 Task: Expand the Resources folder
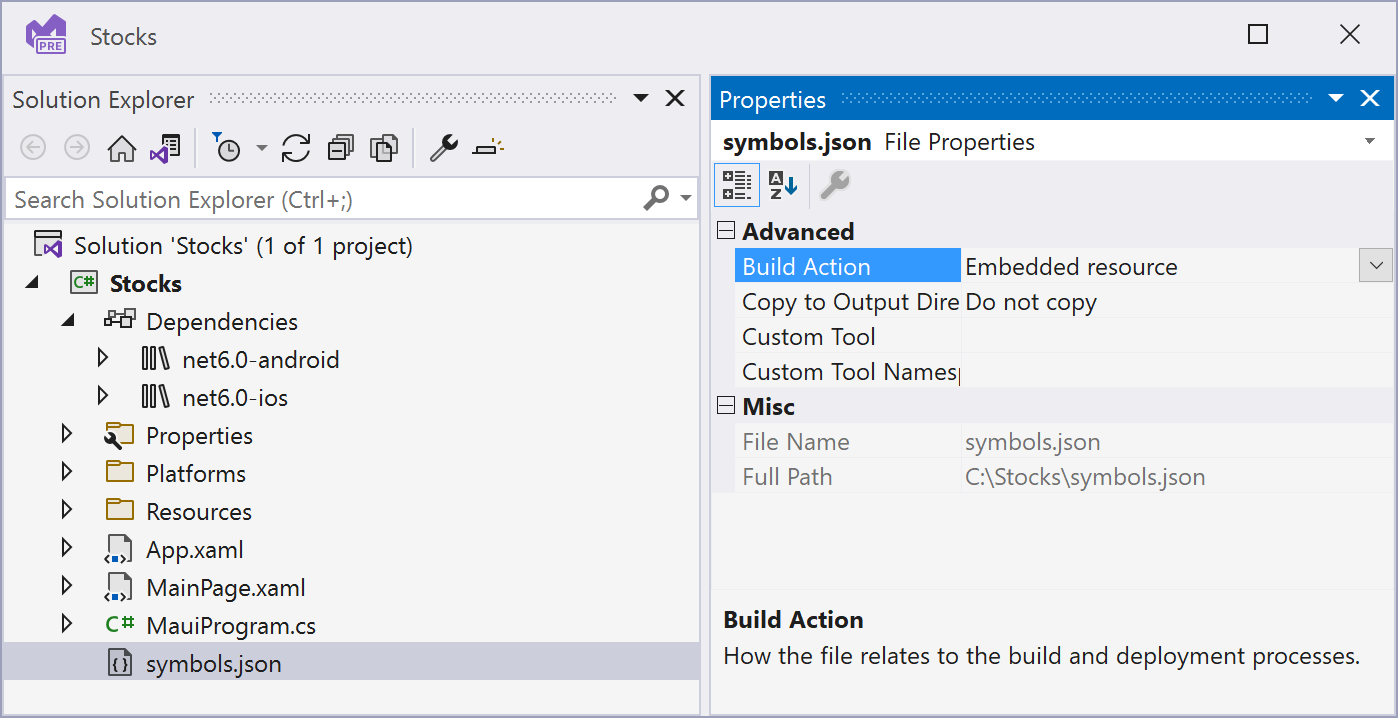(x=67, y=510)
